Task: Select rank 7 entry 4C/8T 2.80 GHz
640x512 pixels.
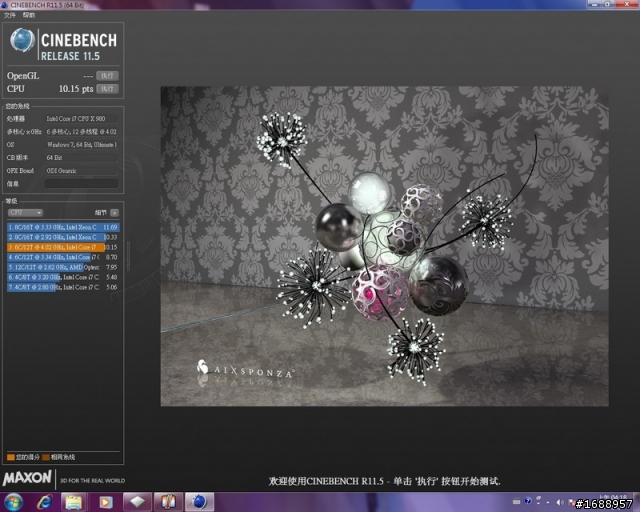Action: click(x=63, y=287)
